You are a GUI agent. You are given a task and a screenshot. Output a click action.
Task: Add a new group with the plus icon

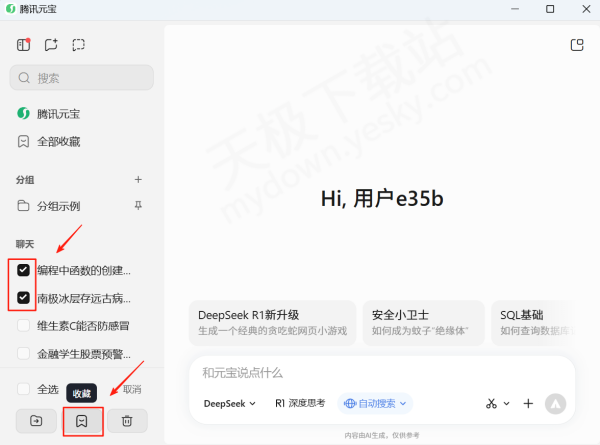(138, 179)
